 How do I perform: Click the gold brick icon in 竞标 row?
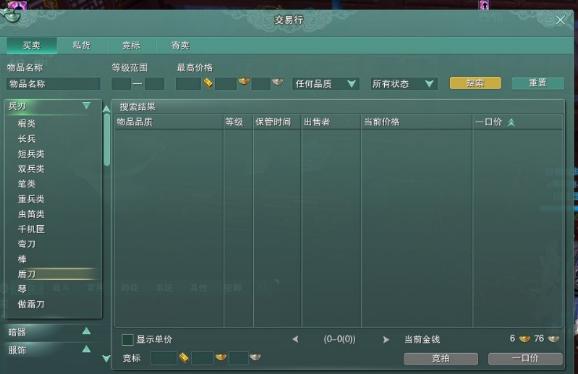point(184,357)
